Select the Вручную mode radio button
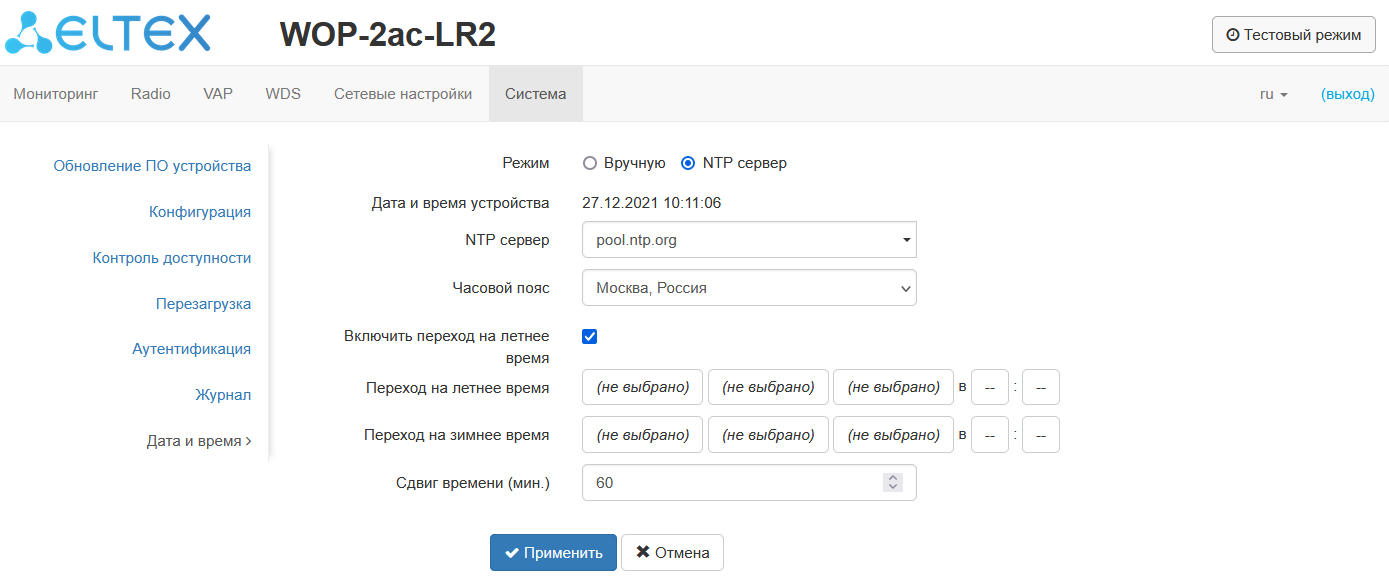 590,163
